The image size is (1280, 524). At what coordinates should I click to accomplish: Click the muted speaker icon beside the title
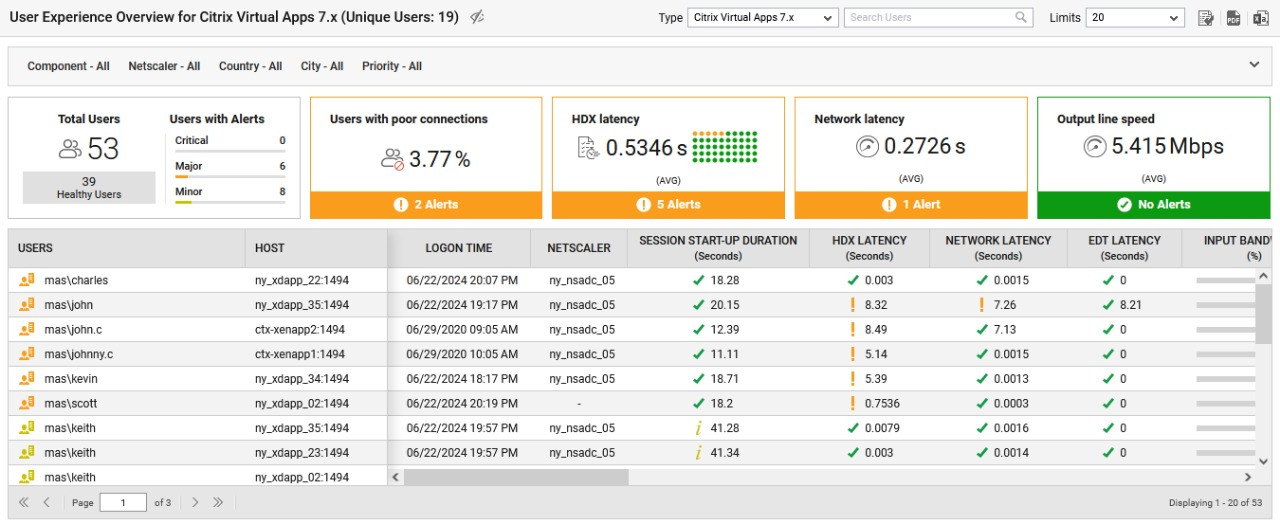point(477,18)
